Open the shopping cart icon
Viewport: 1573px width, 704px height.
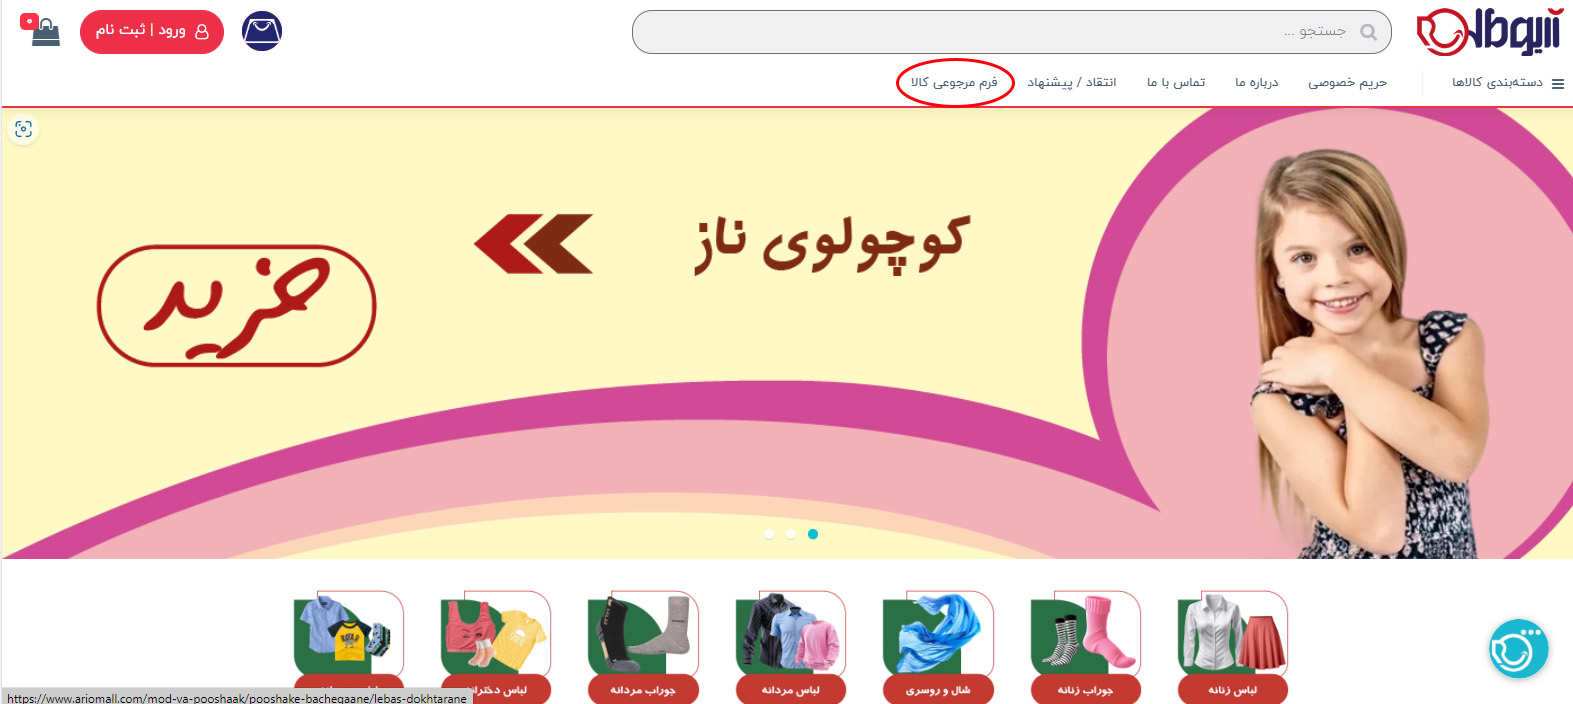(x=42, y=31)
